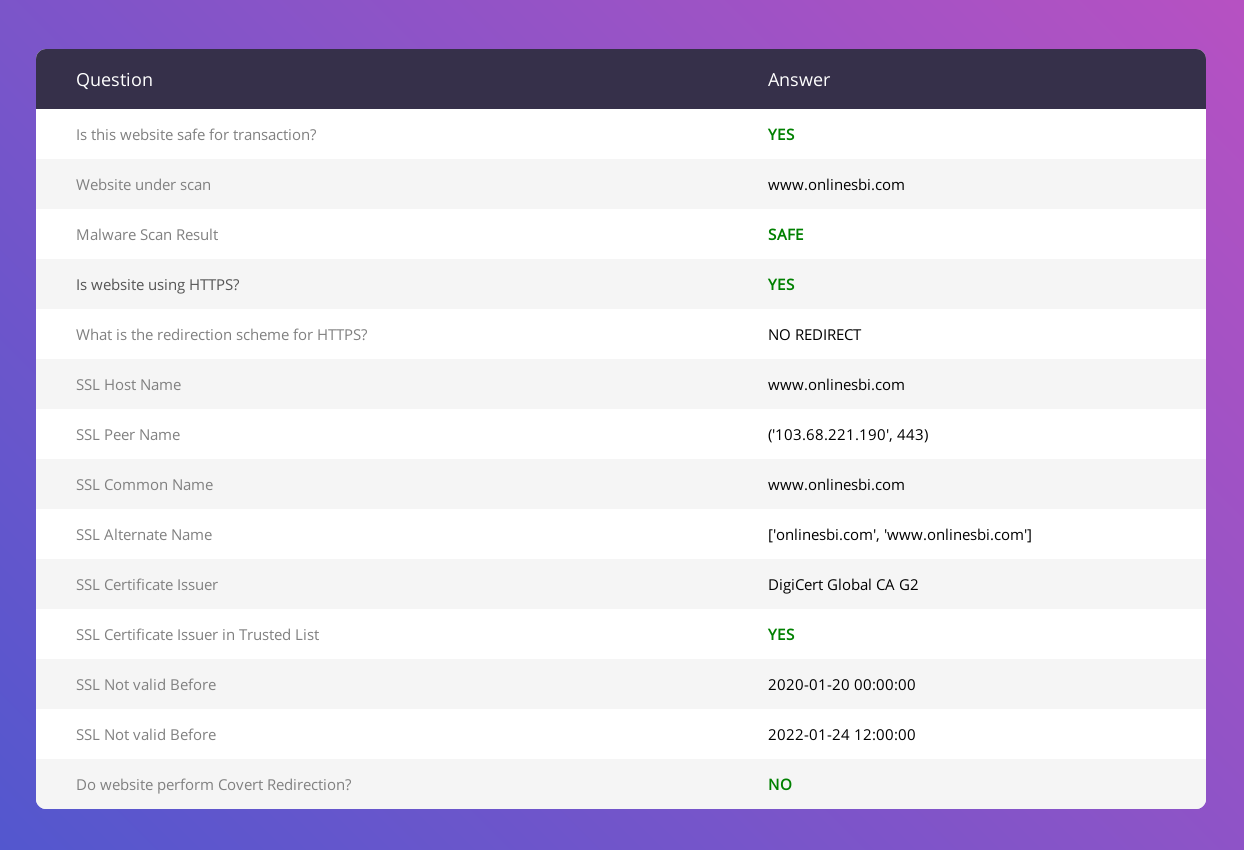Select the 'Do website perform Covert Redirection?' question

[214, 784]
